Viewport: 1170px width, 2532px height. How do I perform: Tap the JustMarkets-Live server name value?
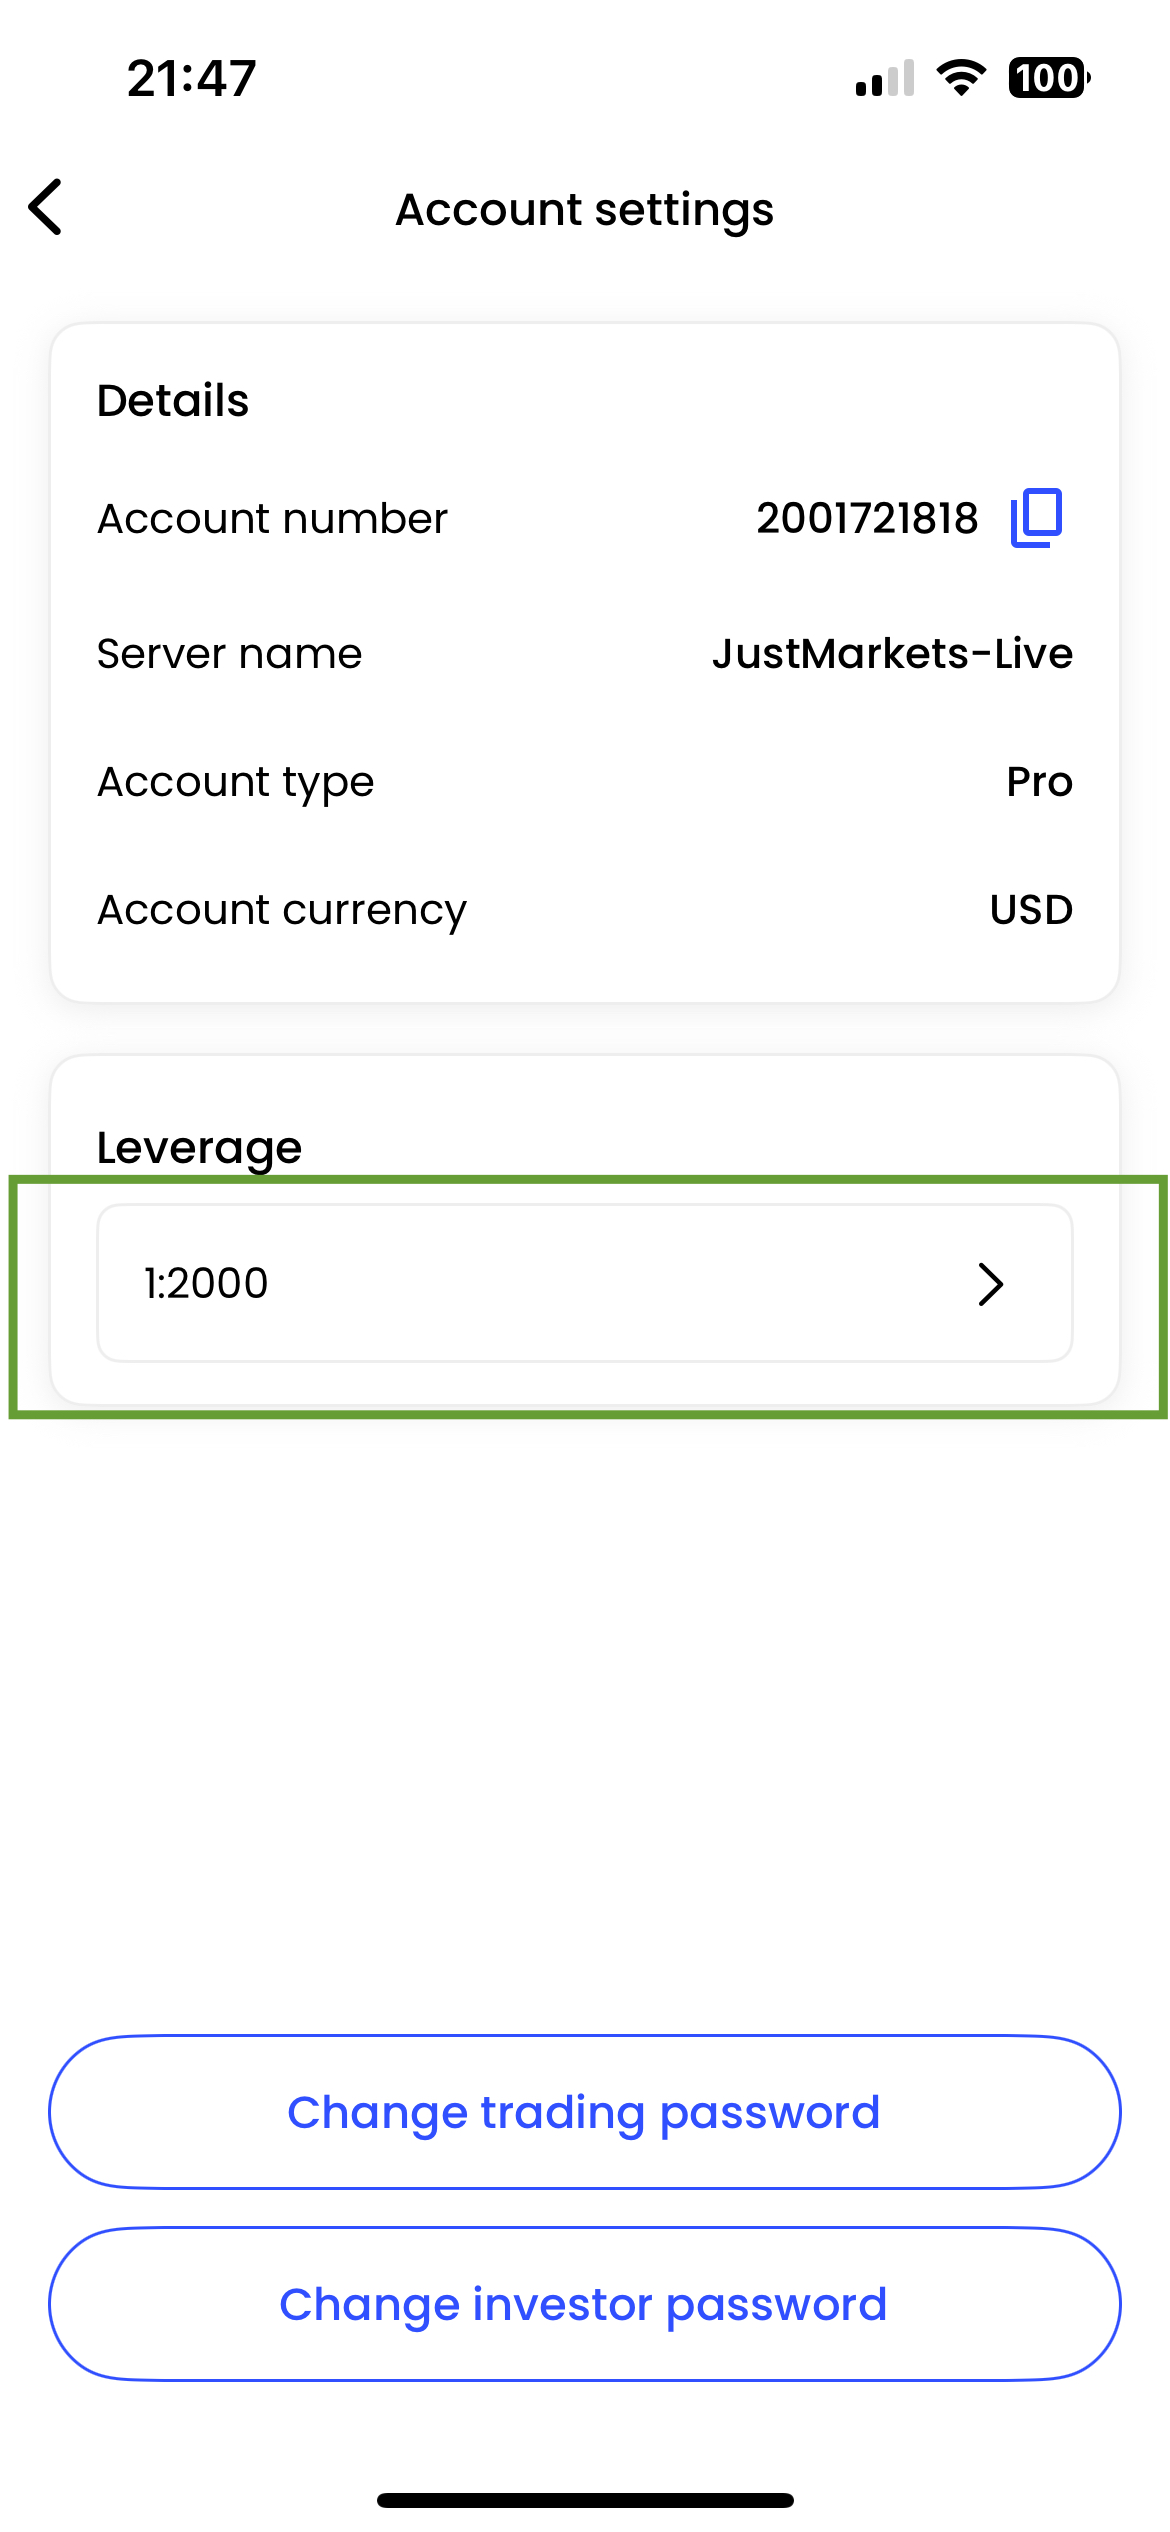click(x=892, y=654)
